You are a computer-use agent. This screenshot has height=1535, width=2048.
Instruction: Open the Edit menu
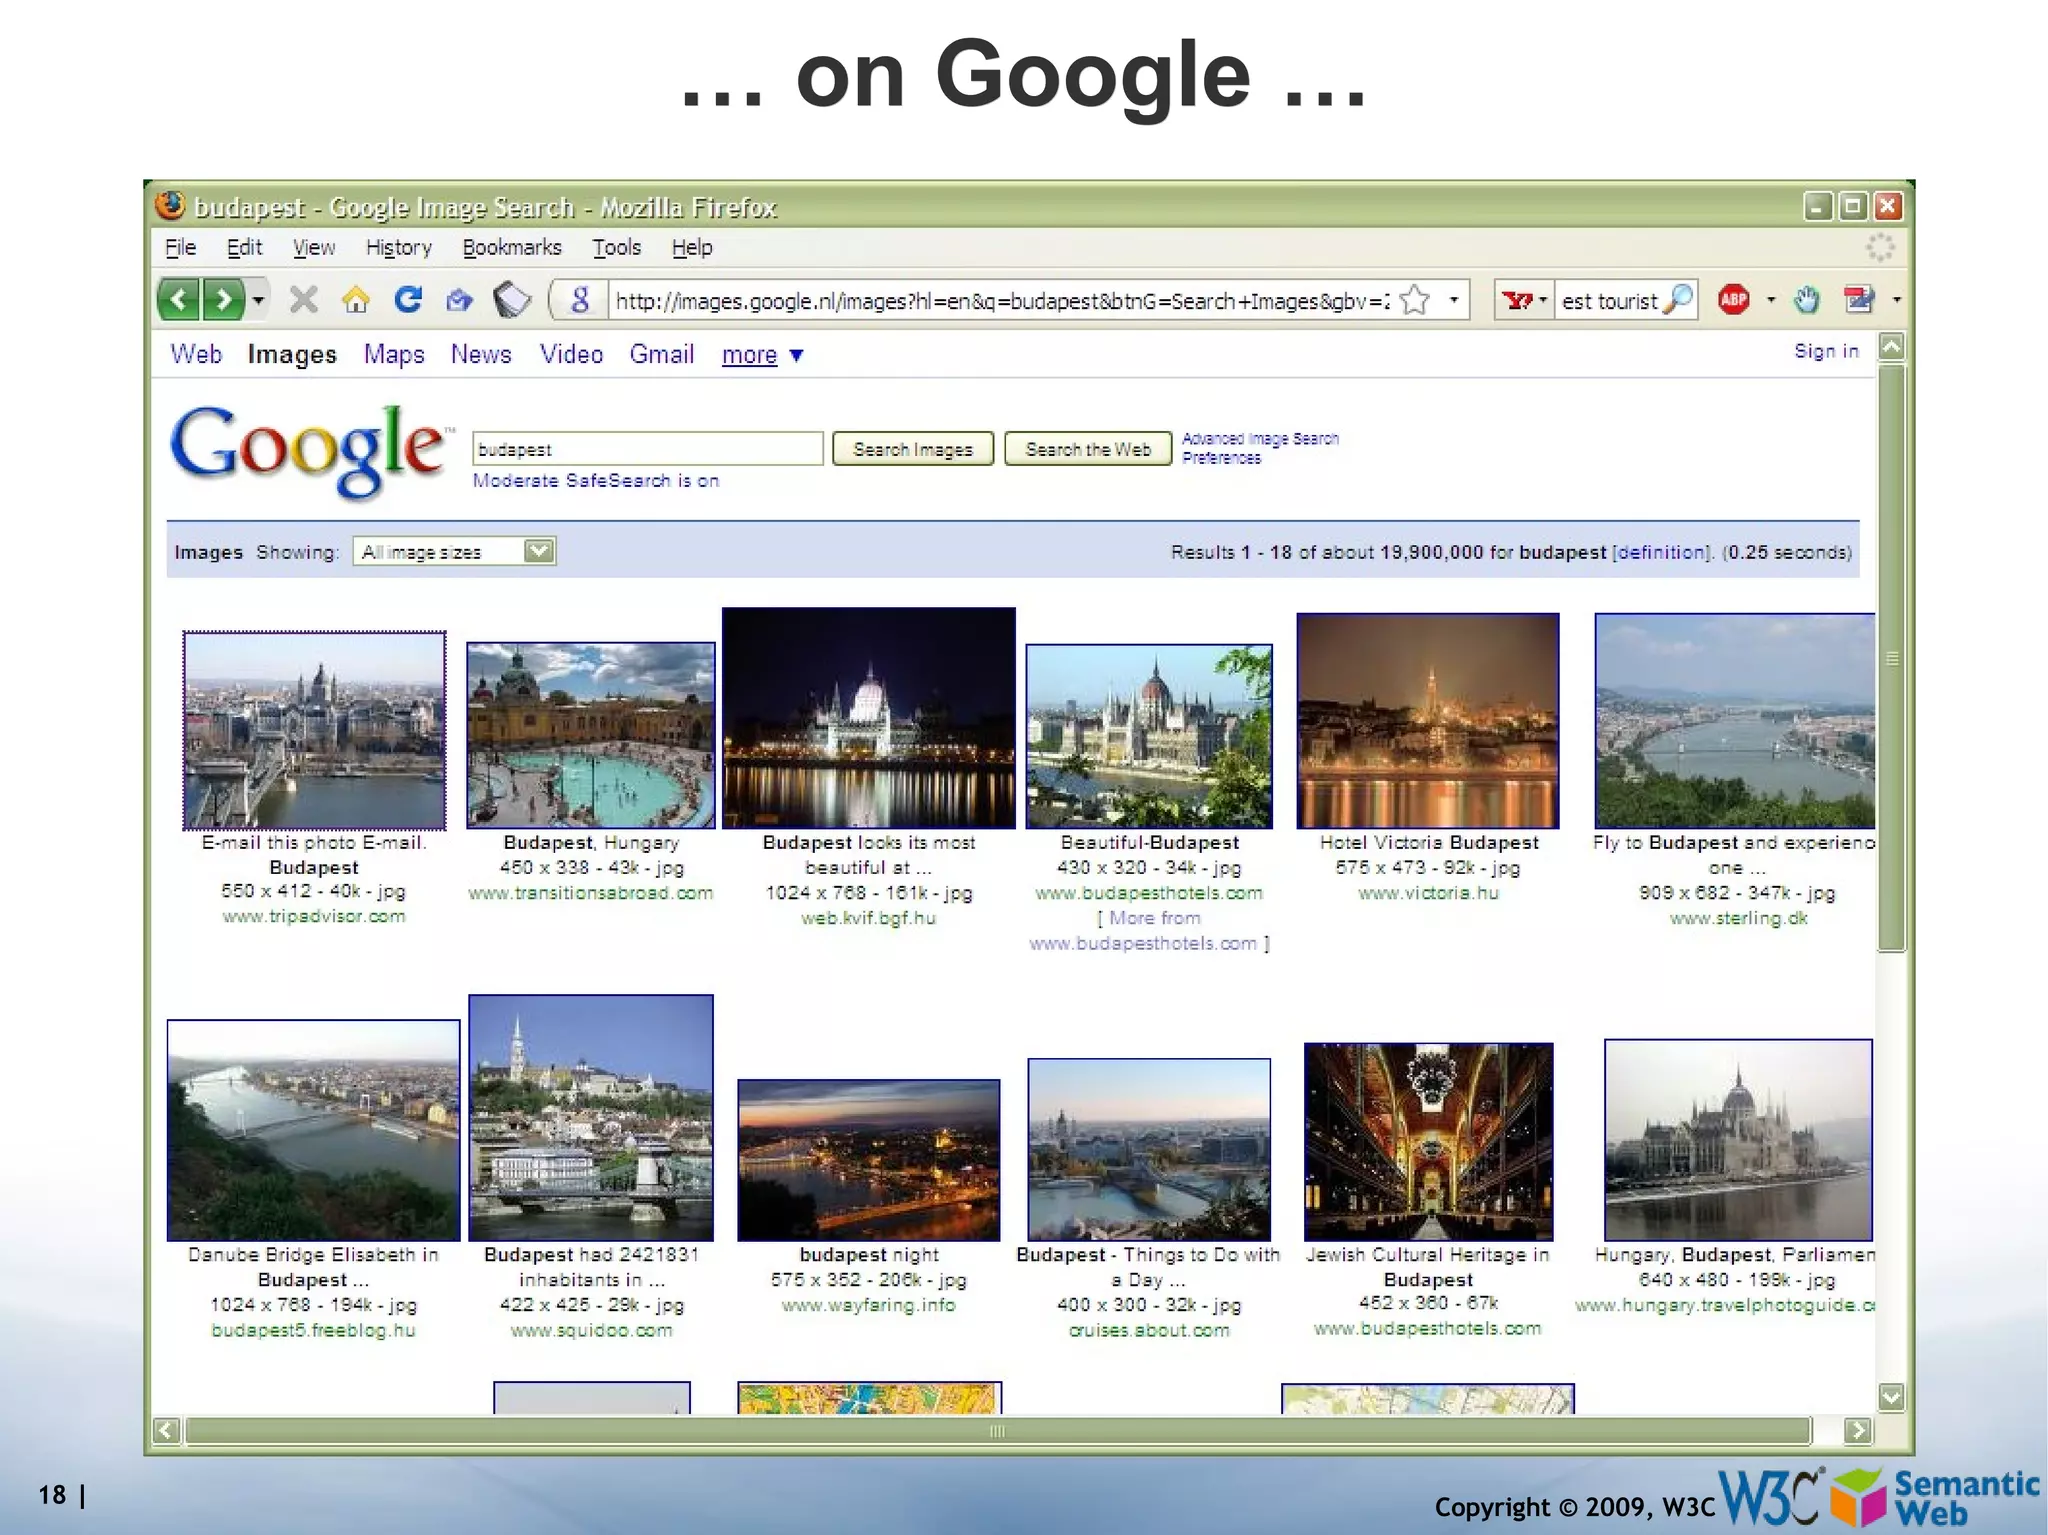point(244,247)
